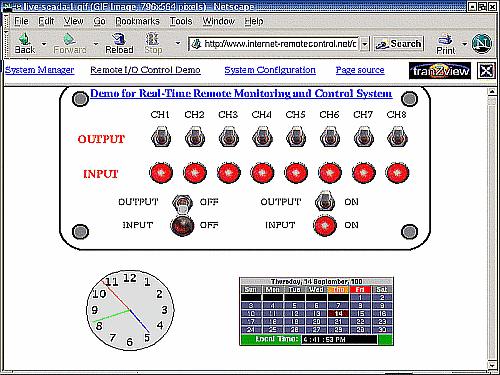Click the CH8 input red indicator lamp
Screen dimensions: 500x375
point(397,173)
